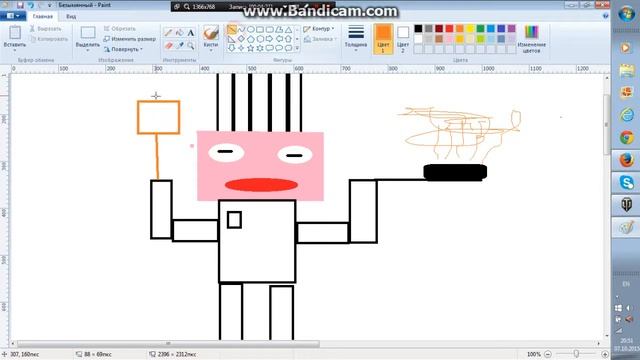Pick the yellow color swatch
The height and width of the screenshot is (360, 640).
(x=470, y=28)
